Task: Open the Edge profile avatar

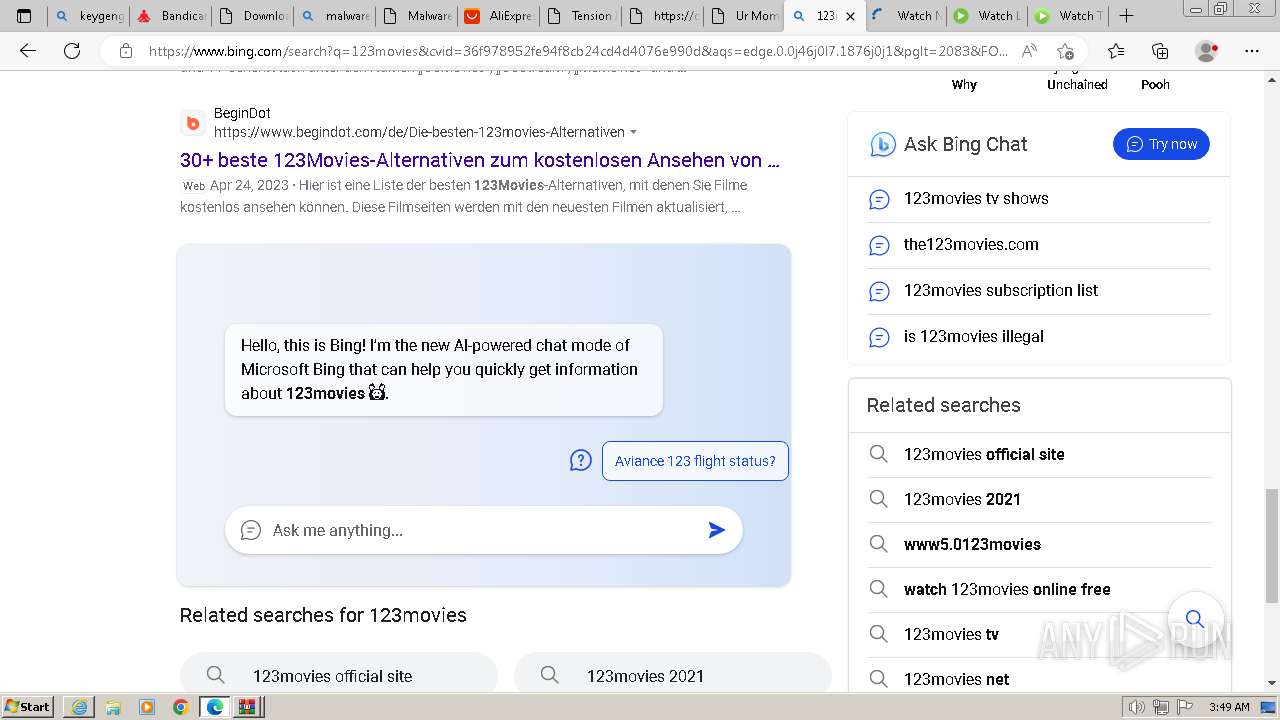Action: click(1207, 51)
